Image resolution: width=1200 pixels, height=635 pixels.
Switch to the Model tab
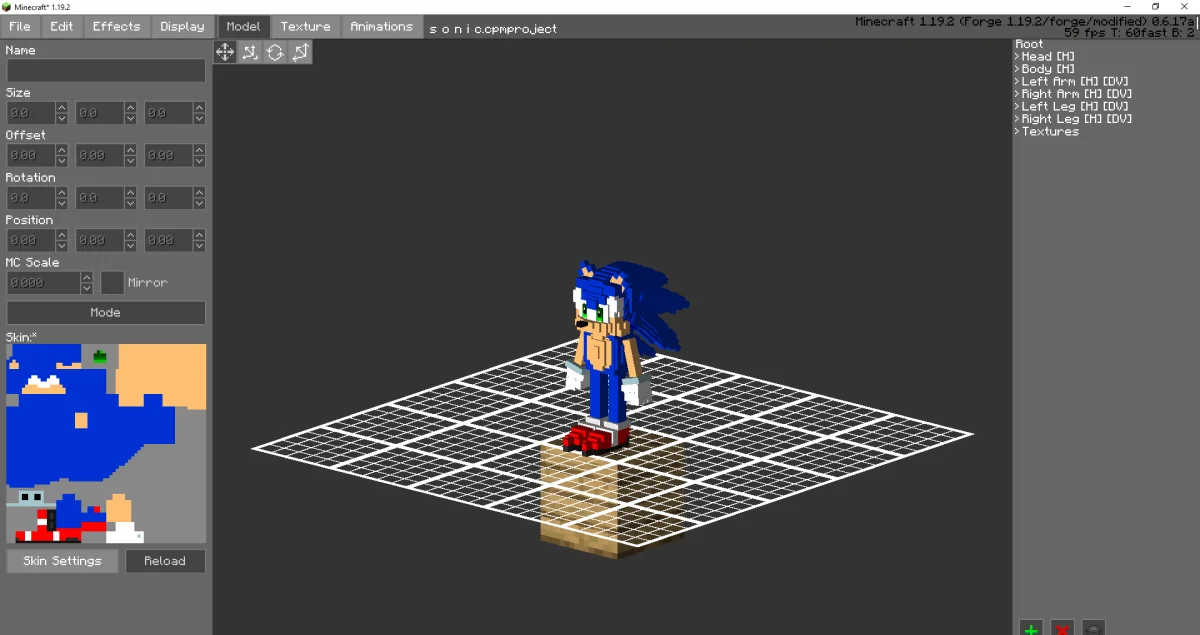tap(243, 26)
